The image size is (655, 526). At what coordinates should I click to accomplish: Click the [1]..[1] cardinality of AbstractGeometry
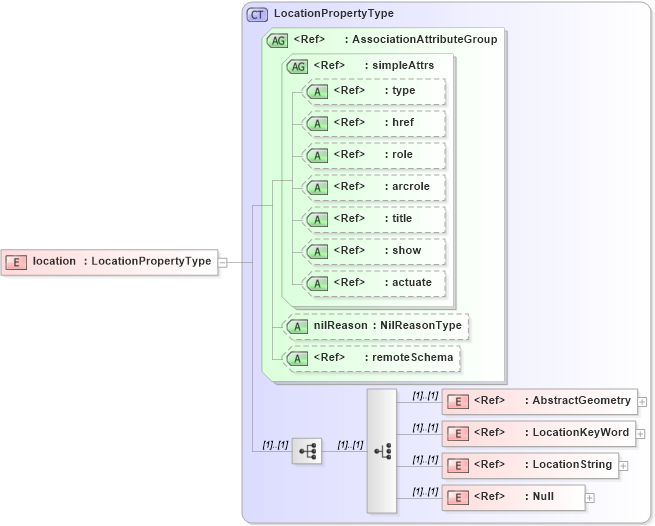coord(425,396)
